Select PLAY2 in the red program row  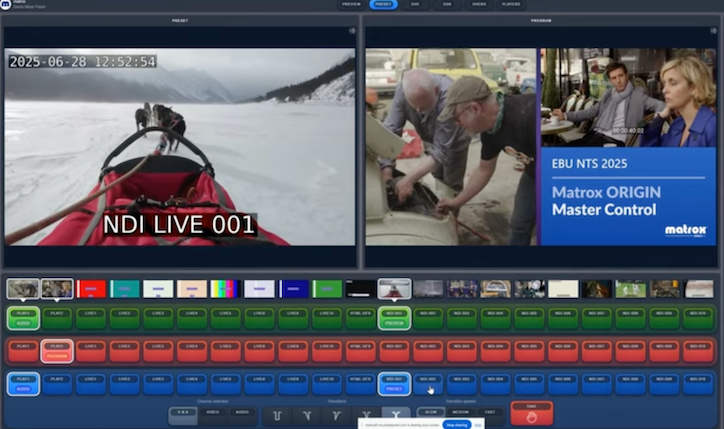coord(57,351)
